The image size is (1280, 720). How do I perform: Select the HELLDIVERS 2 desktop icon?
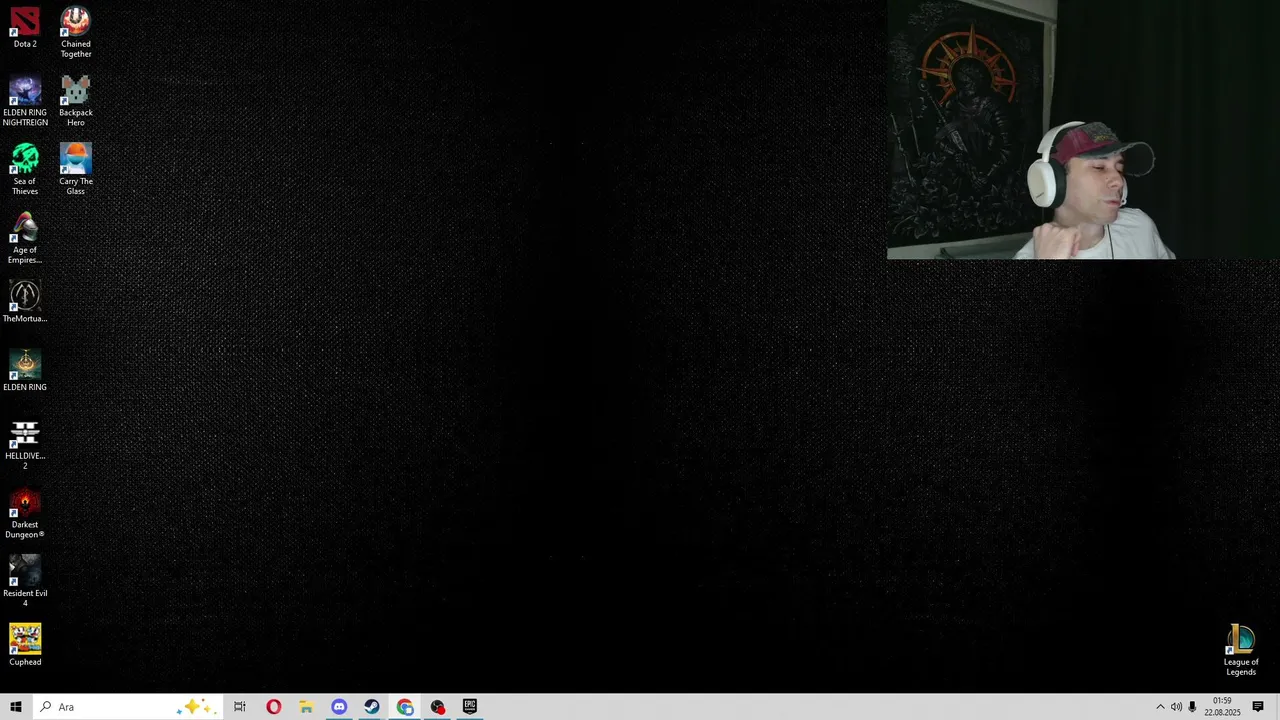25,445
